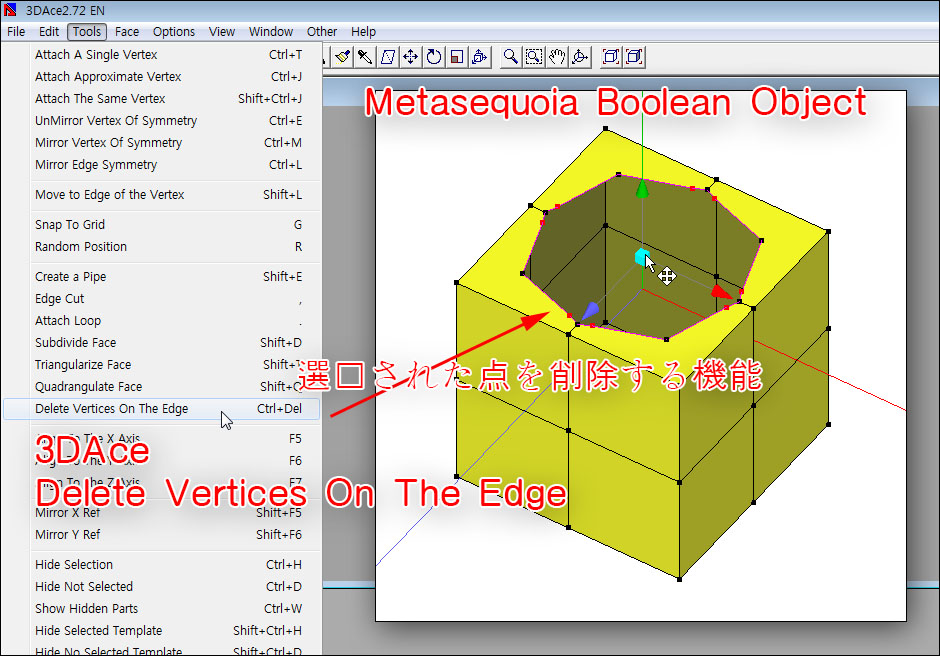The image size is (940, 656).
Task: Select Attach Loop
Action: click(161, 321)
